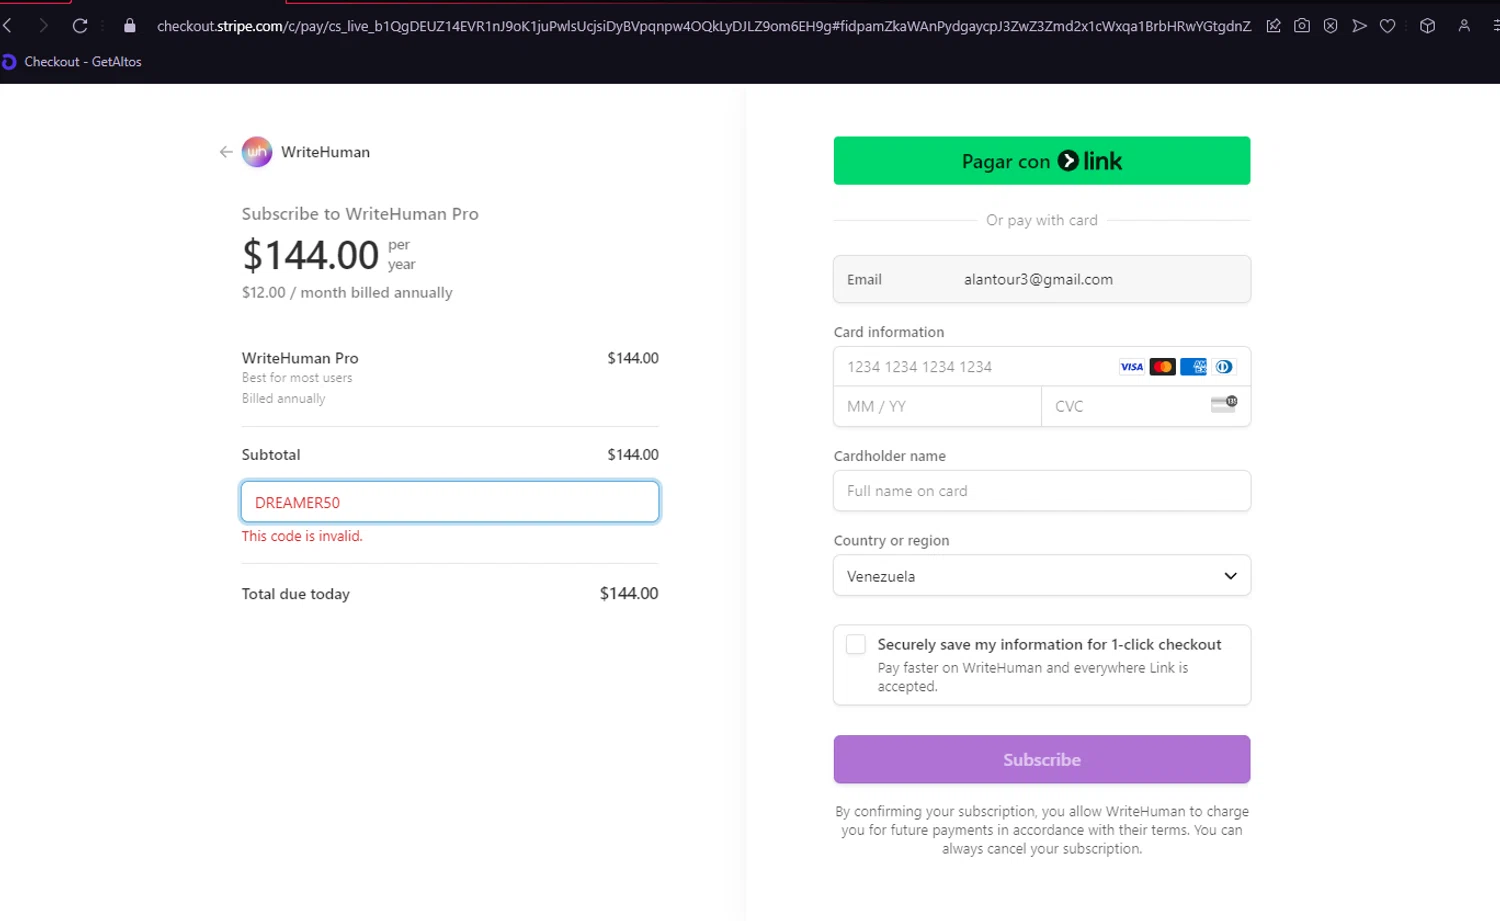
Task: Open the browser profile account icon
Action: [x=1464, y=26]
